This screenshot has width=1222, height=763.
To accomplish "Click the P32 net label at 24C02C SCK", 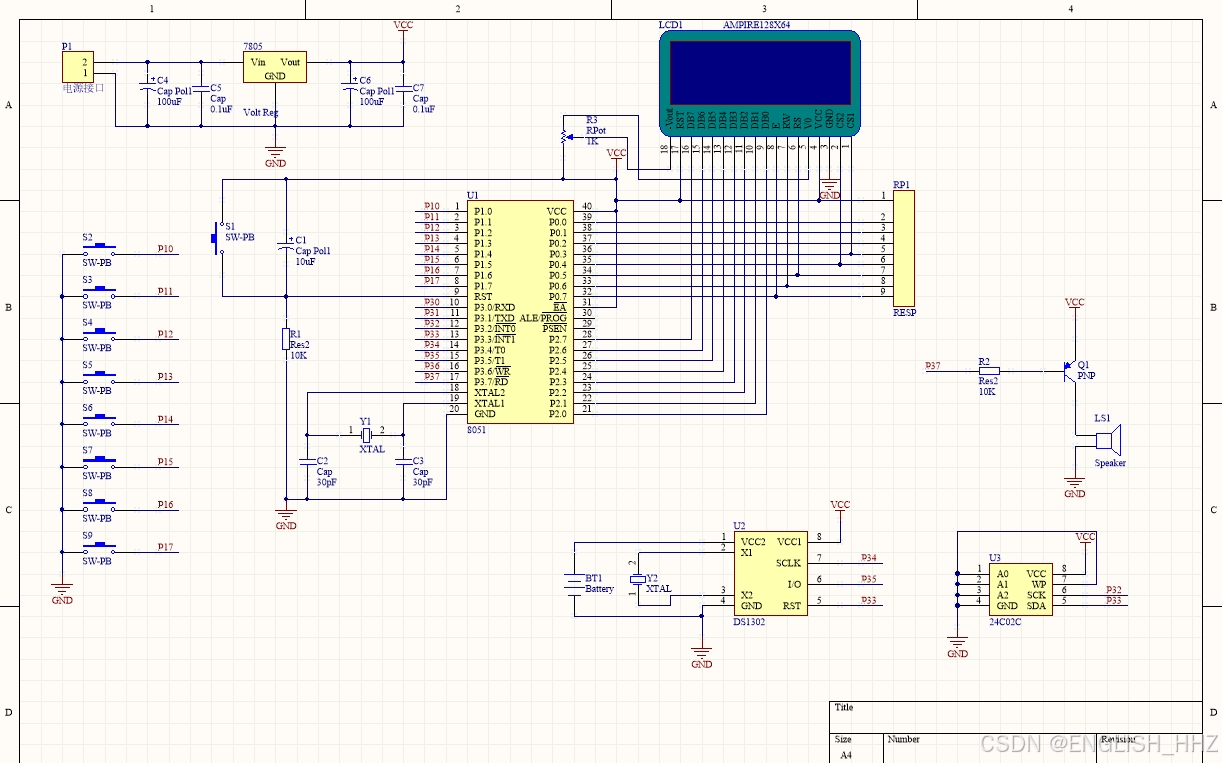I will click(1114, 590).
